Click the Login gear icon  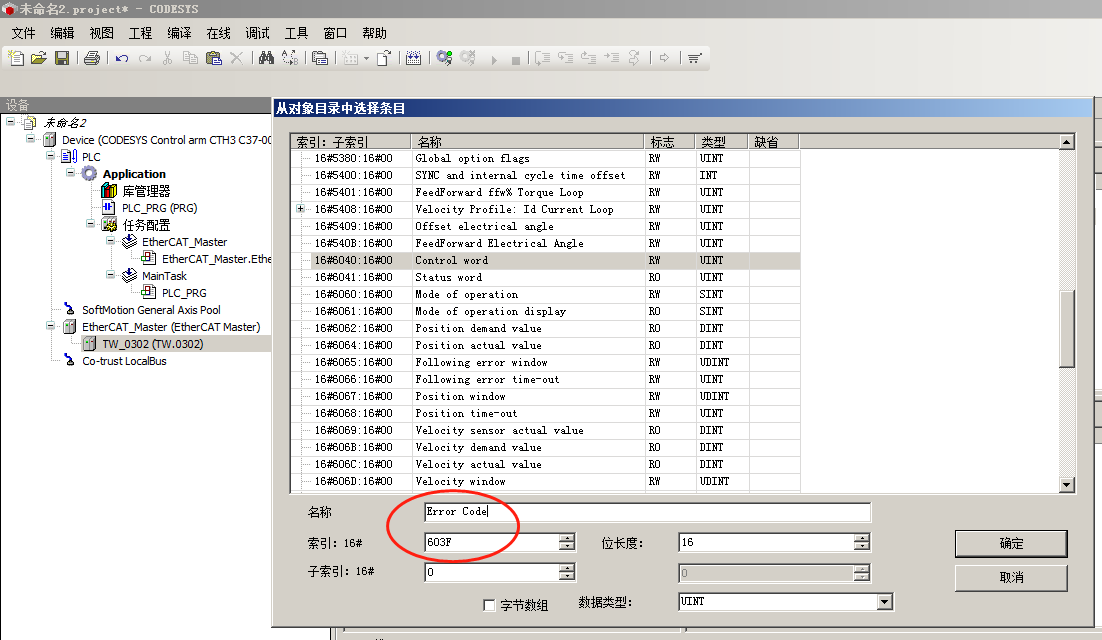(x=444, y=58)
